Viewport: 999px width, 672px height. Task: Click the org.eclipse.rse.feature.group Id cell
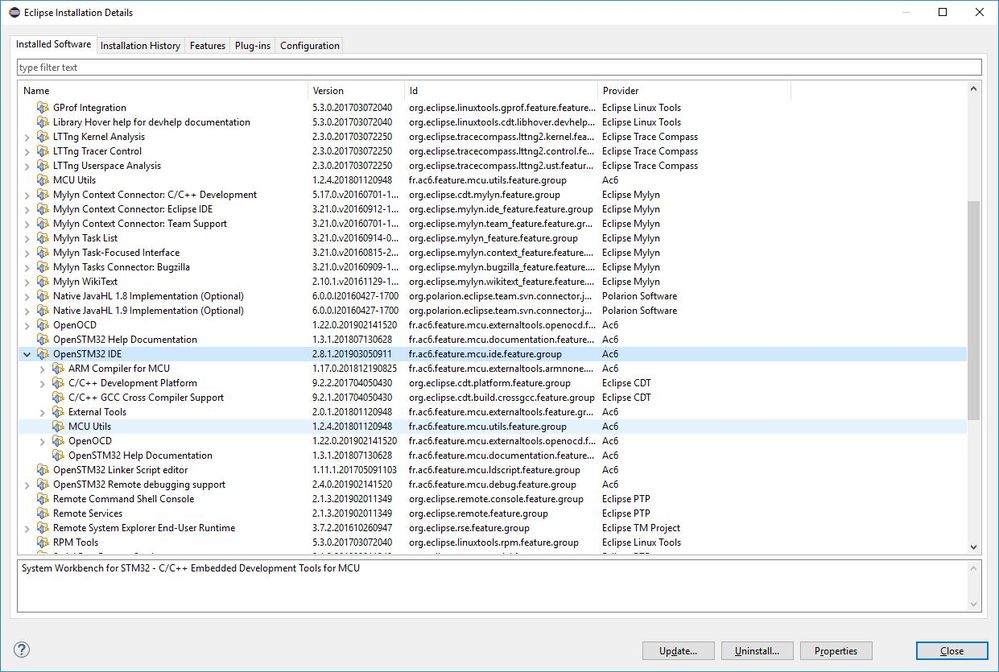(469, 528)
